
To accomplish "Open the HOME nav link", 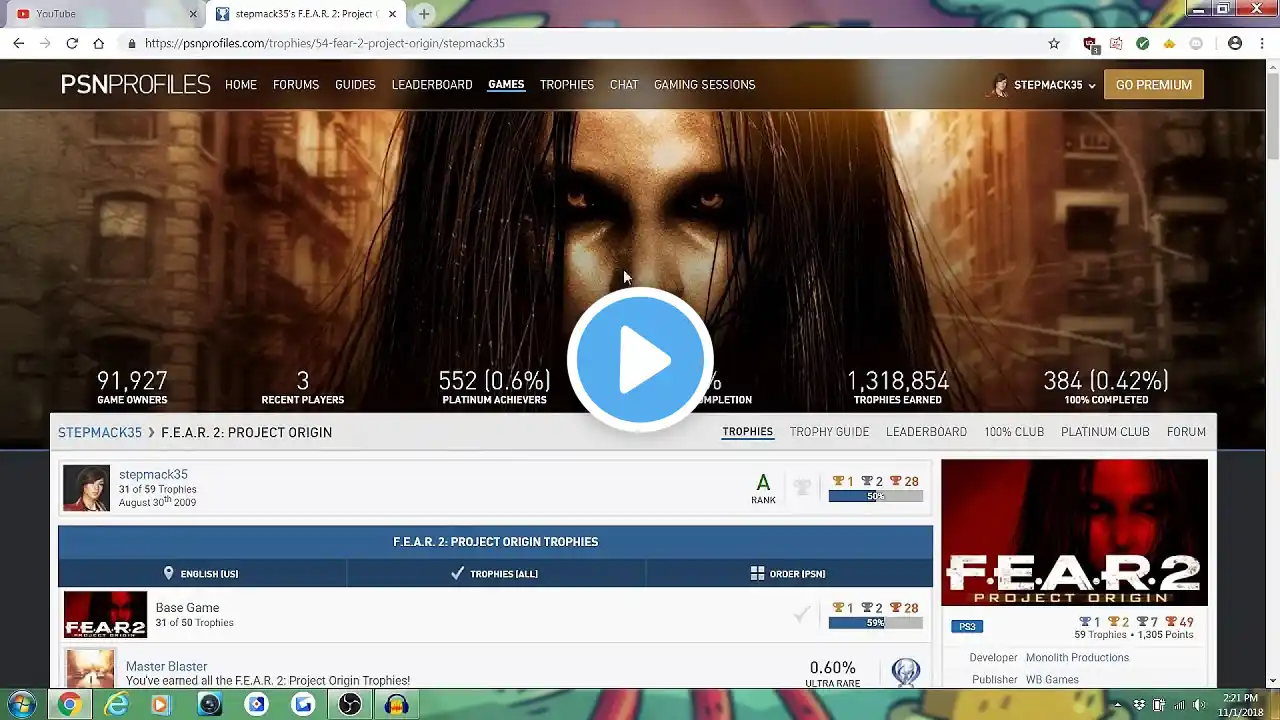I will [241, 85].
